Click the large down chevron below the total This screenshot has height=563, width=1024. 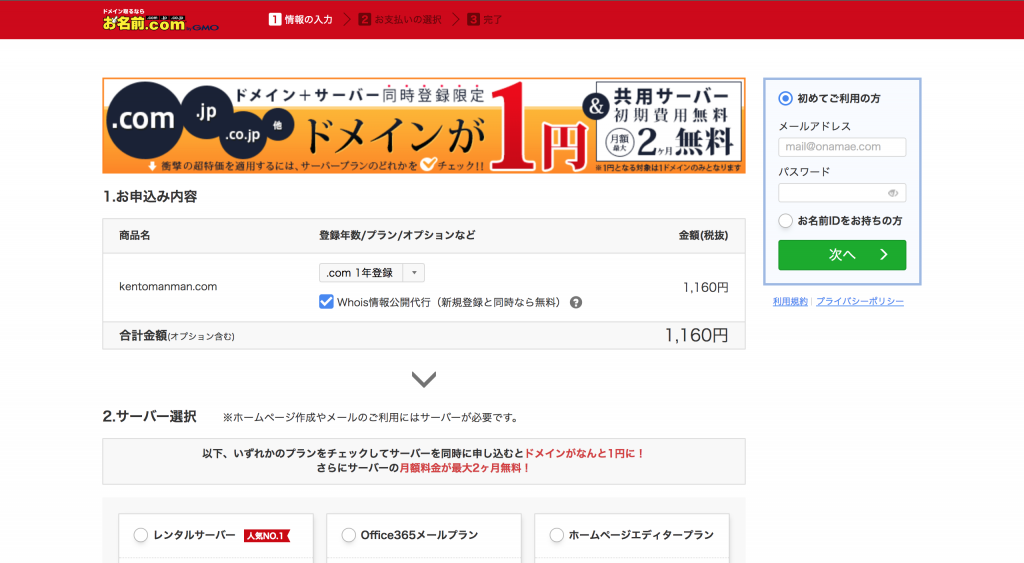[x=424, y=379]
